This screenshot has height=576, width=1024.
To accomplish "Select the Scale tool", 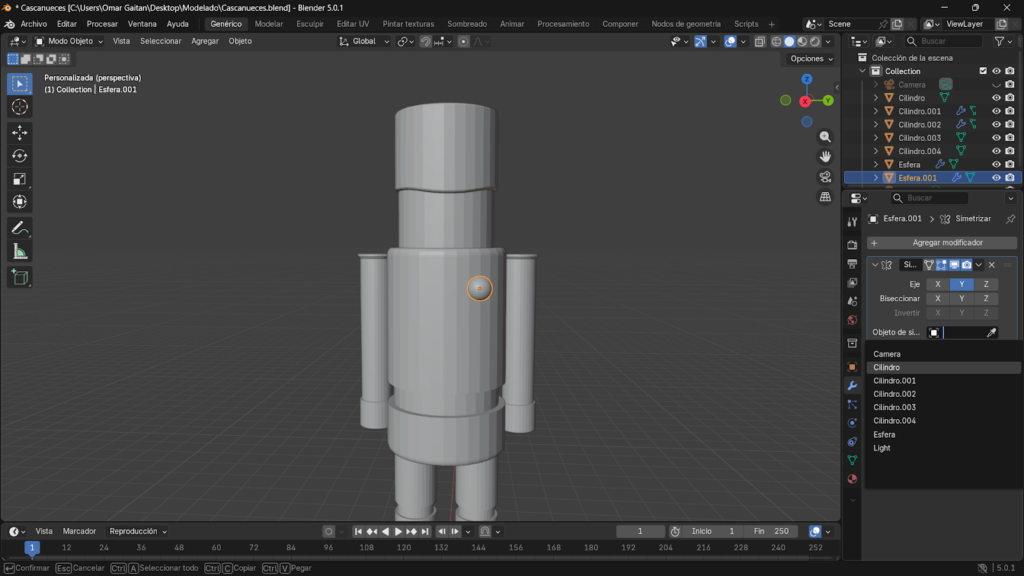I will (20, 178).
